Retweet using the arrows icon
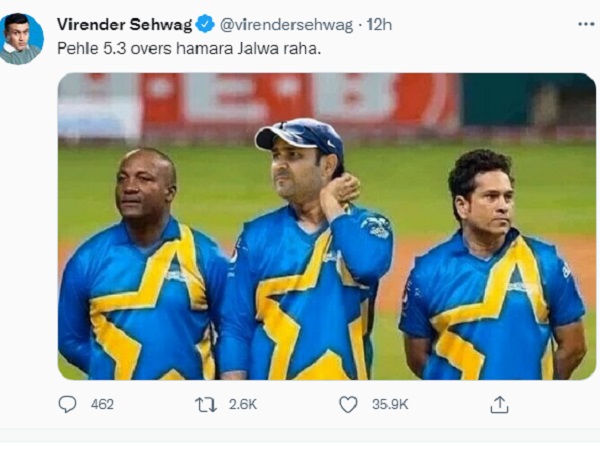 pyautogui.click(x=206, y=404)
